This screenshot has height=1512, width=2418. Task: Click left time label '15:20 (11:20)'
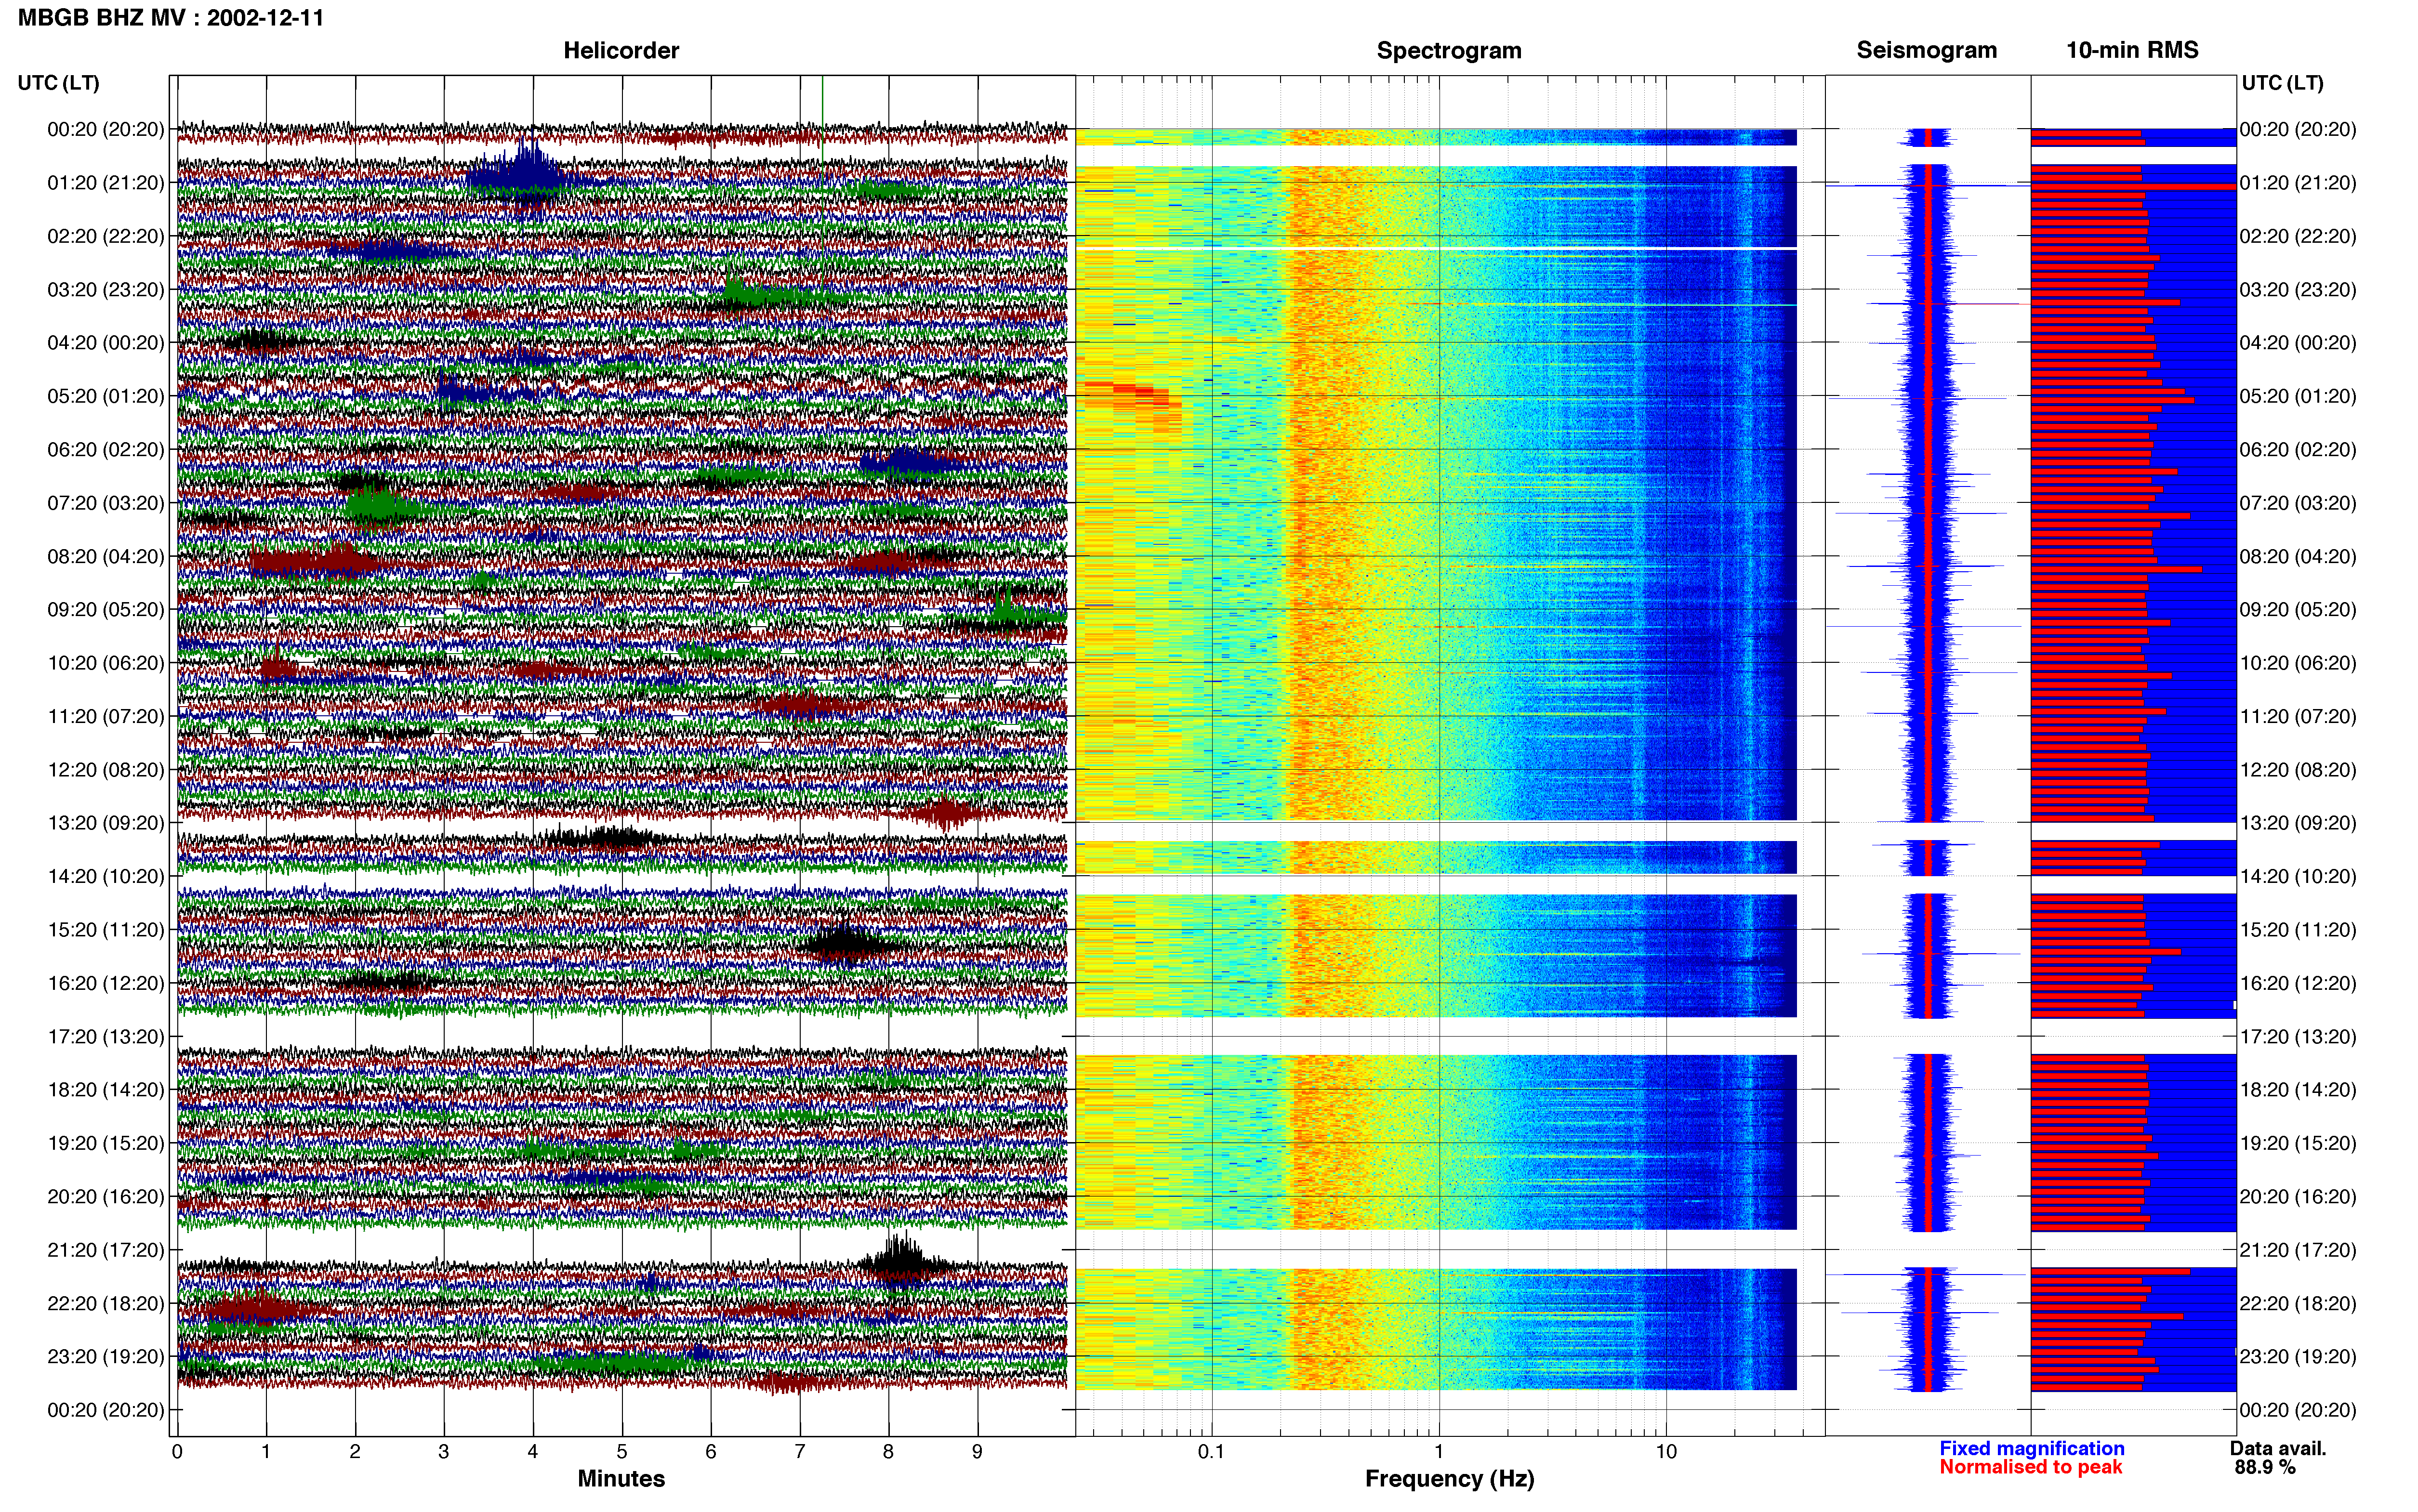[106, 930]
